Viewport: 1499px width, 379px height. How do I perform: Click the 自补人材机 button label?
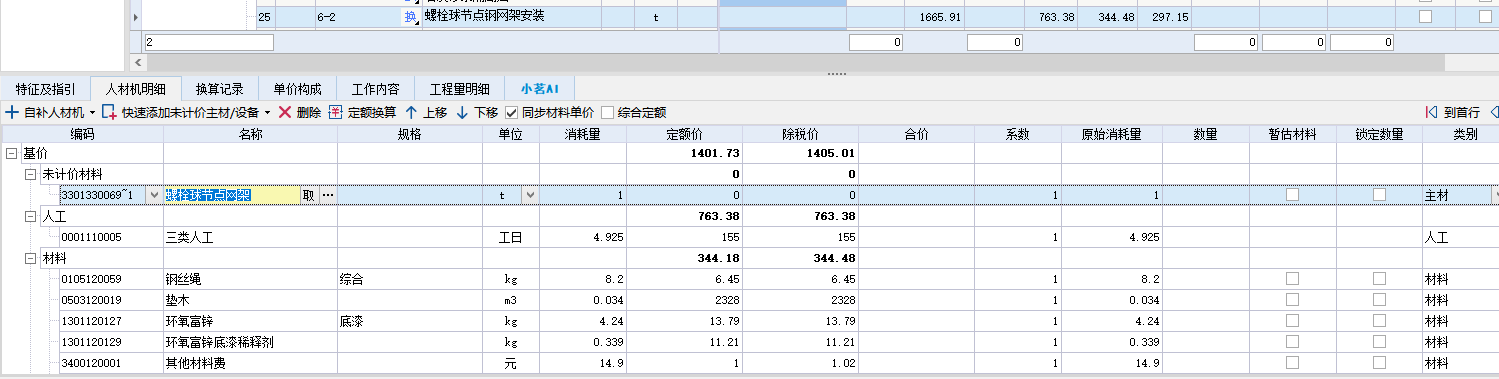(54, 113)
